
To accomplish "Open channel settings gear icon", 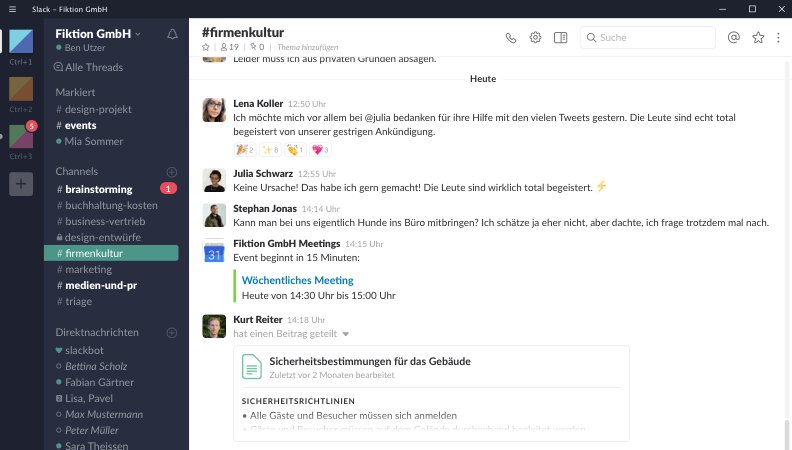I will [x=535, y=37].
